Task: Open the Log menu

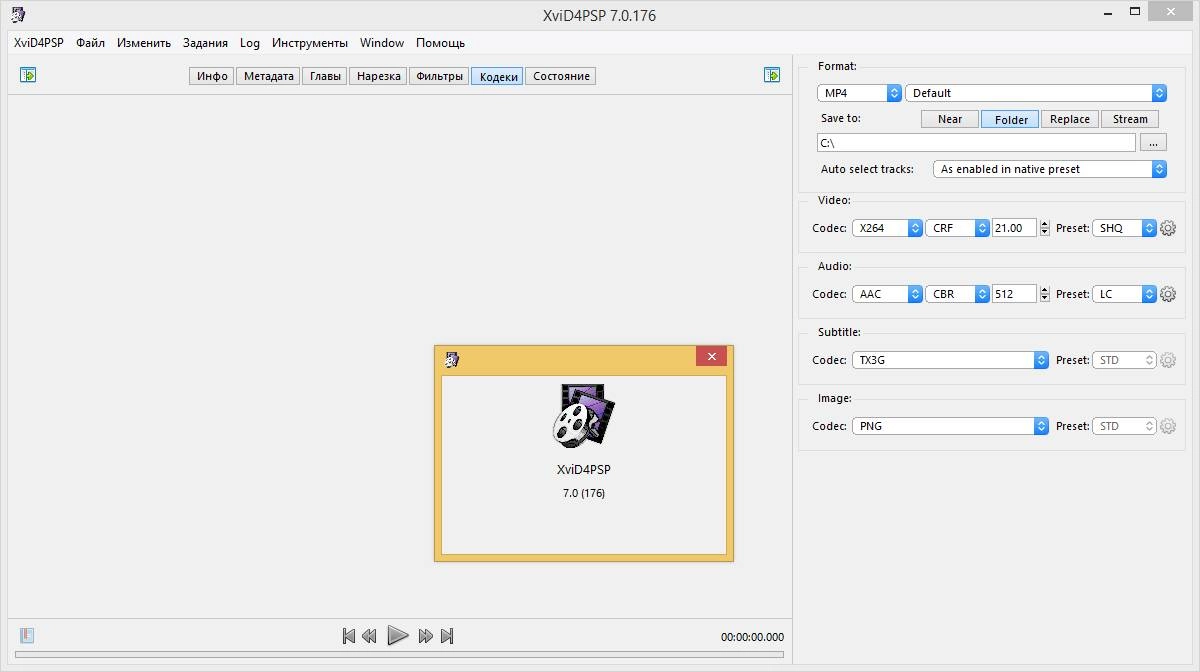Action: pyautogui.click(x=250, y=43)
